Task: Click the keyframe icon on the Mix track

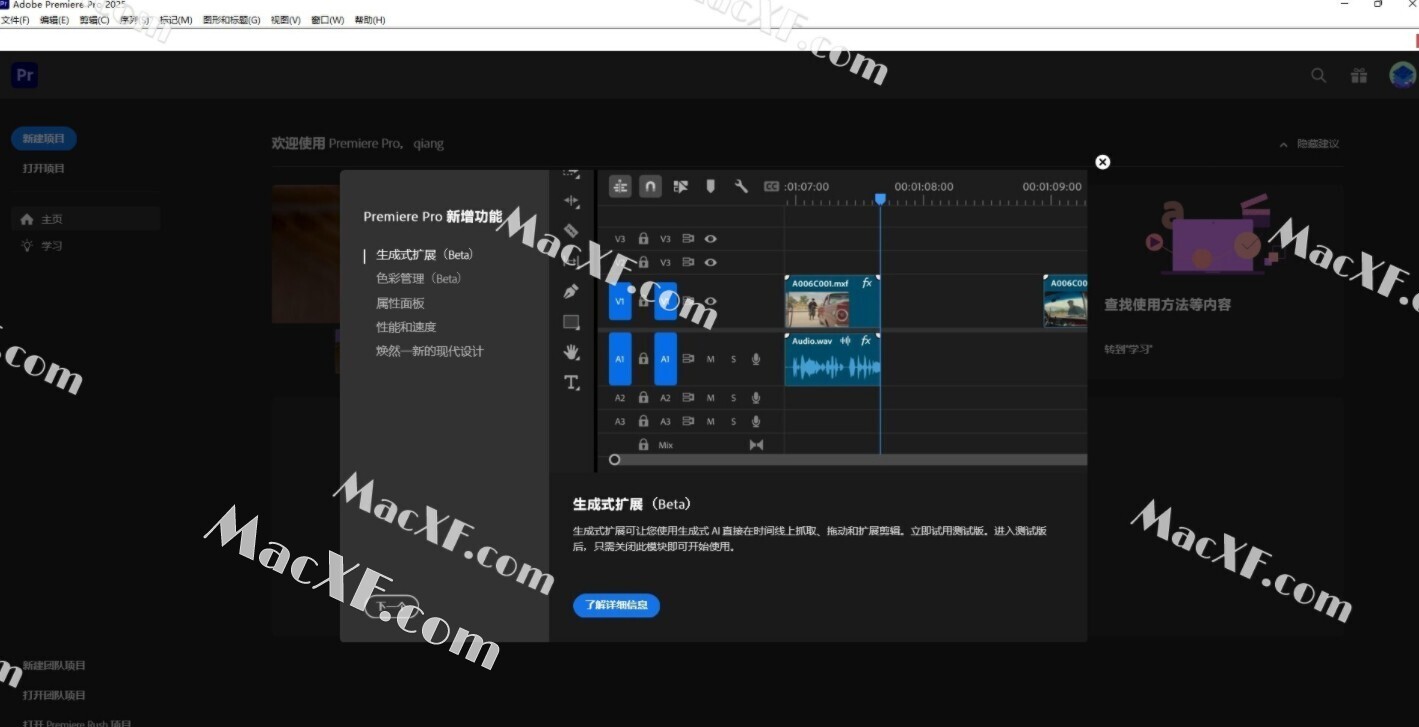Action: 756,445
